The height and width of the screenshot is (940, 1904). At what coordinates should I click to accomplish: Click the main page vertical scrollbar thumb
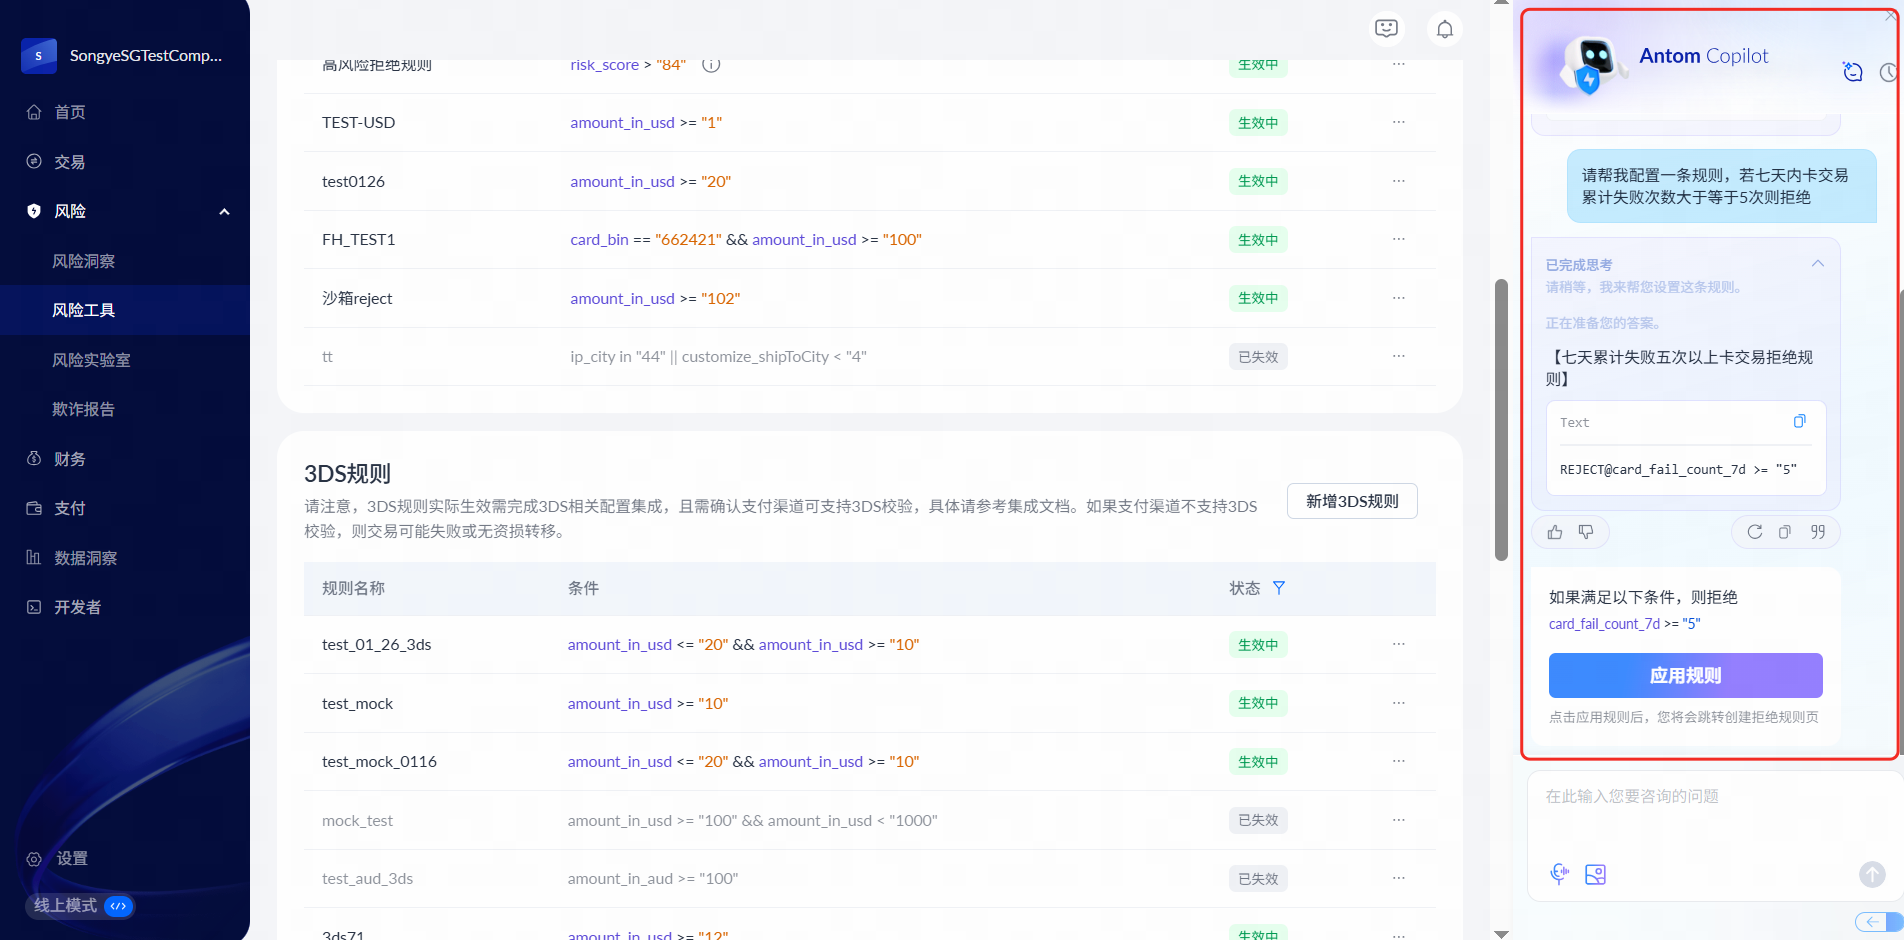click(x=1501, y=420)
